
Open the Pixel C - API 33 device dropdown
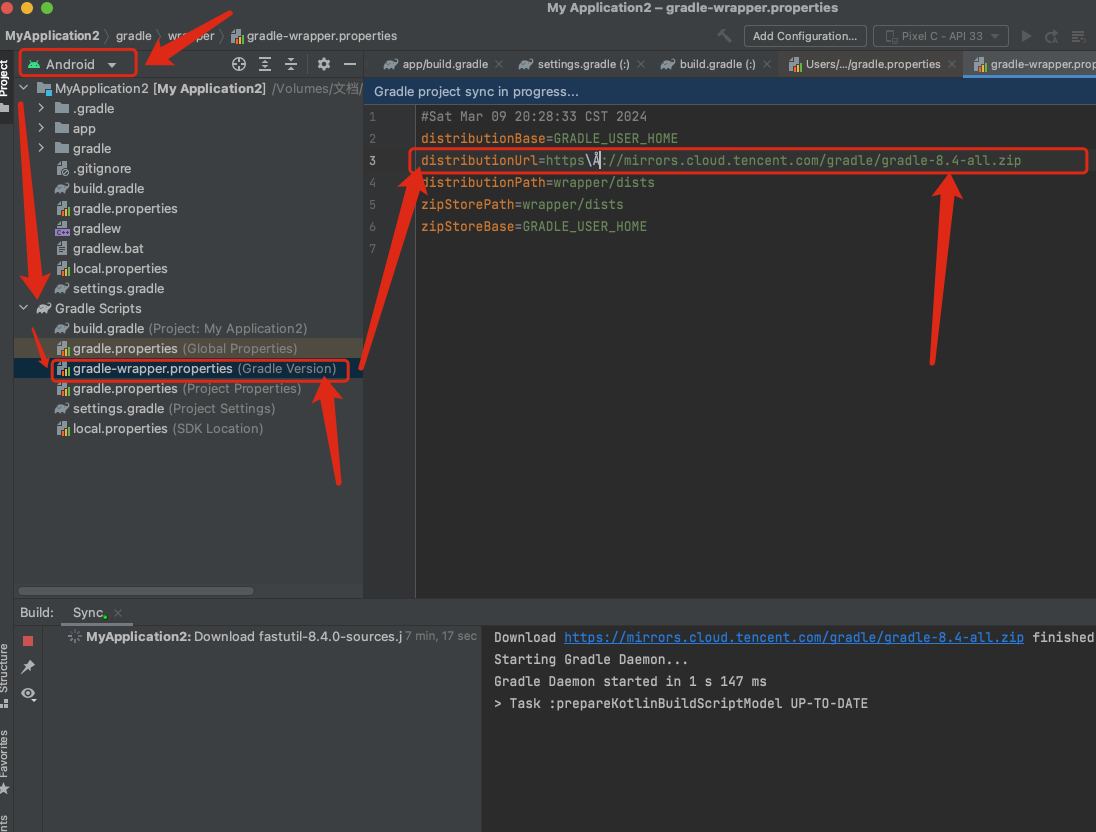tap(941, 36)
